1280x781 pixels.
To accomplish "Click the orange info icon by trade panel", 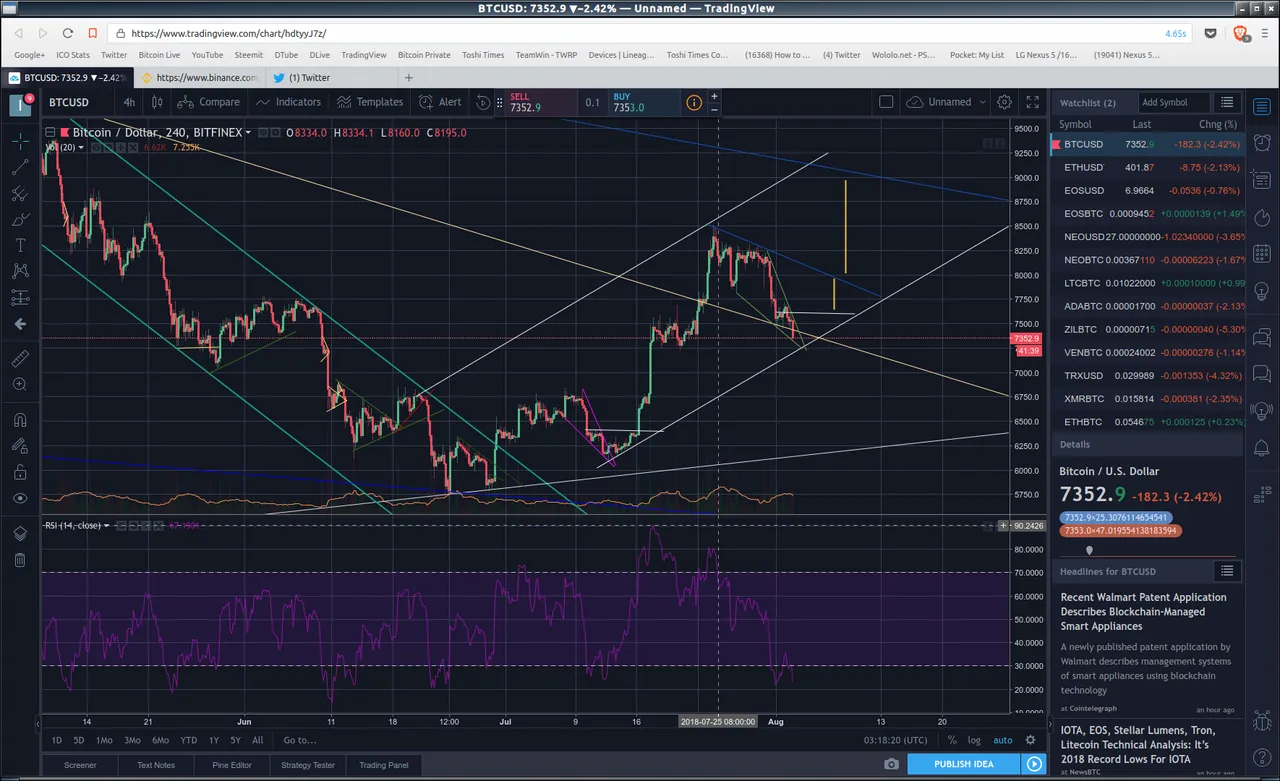I will pyautogui.click(x=694, y=102).
